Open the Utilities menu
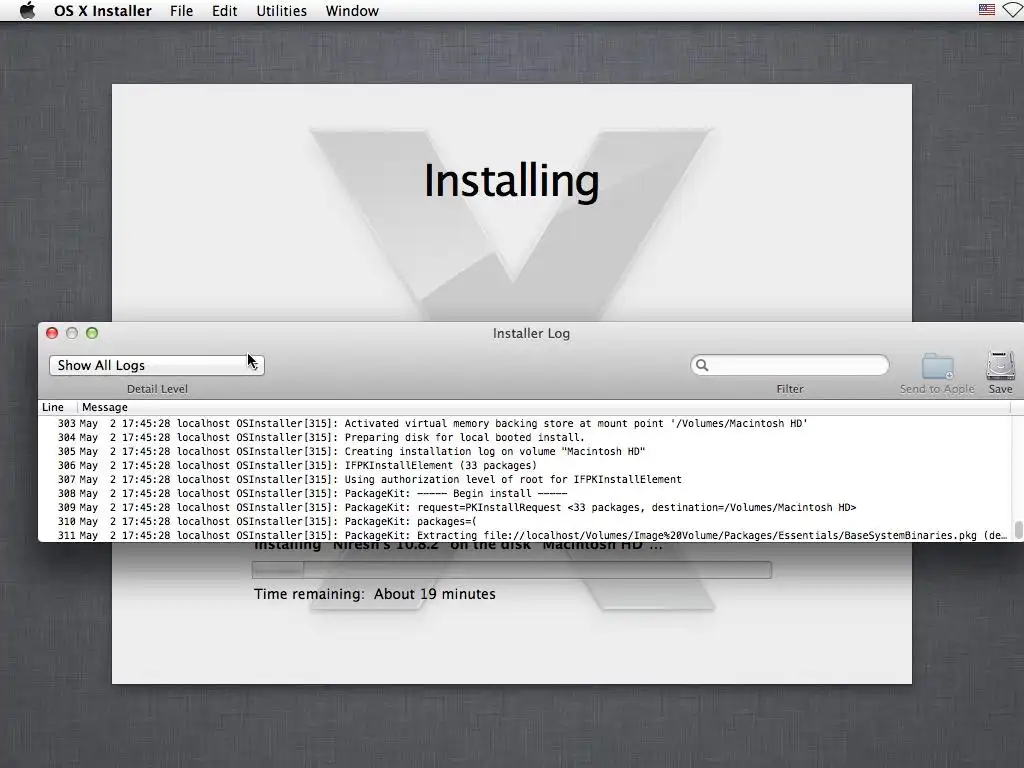This screenshot has width=1024, height=768. pos(281,10)
